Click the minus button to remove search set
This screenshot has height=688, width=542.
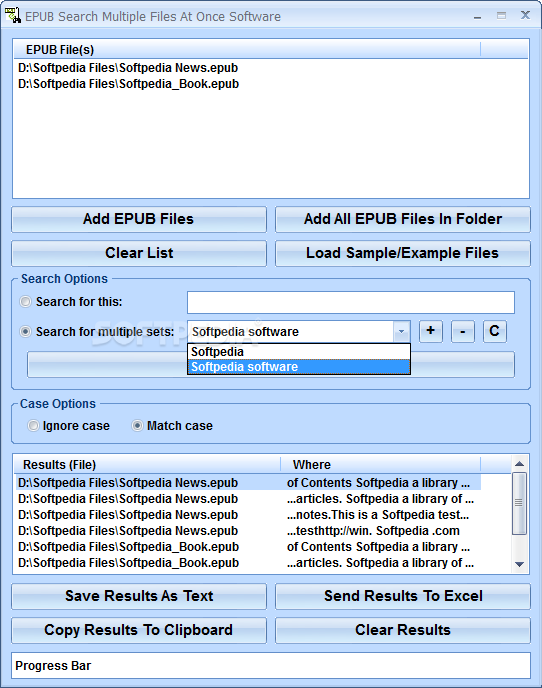(463, 331)
